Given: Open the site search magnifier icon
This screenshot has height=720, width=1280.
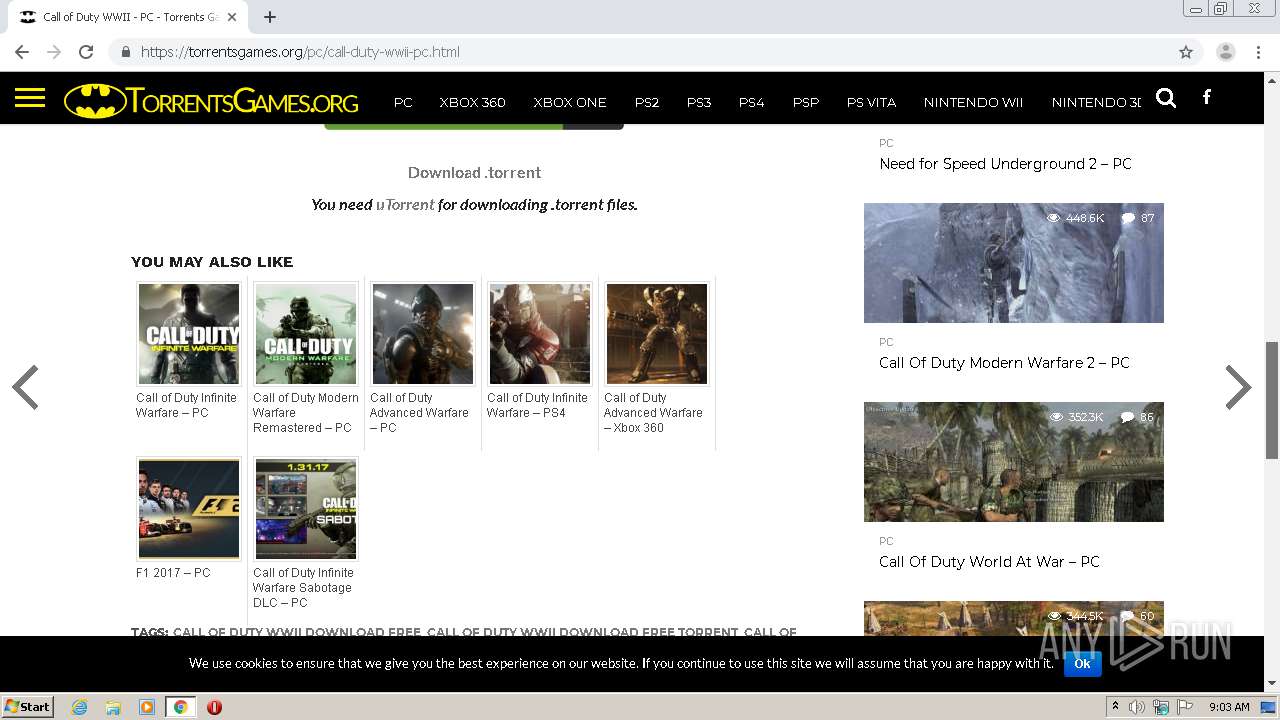Looking at the screenshot, I should pyautogui.click(x=1166, y=98).
